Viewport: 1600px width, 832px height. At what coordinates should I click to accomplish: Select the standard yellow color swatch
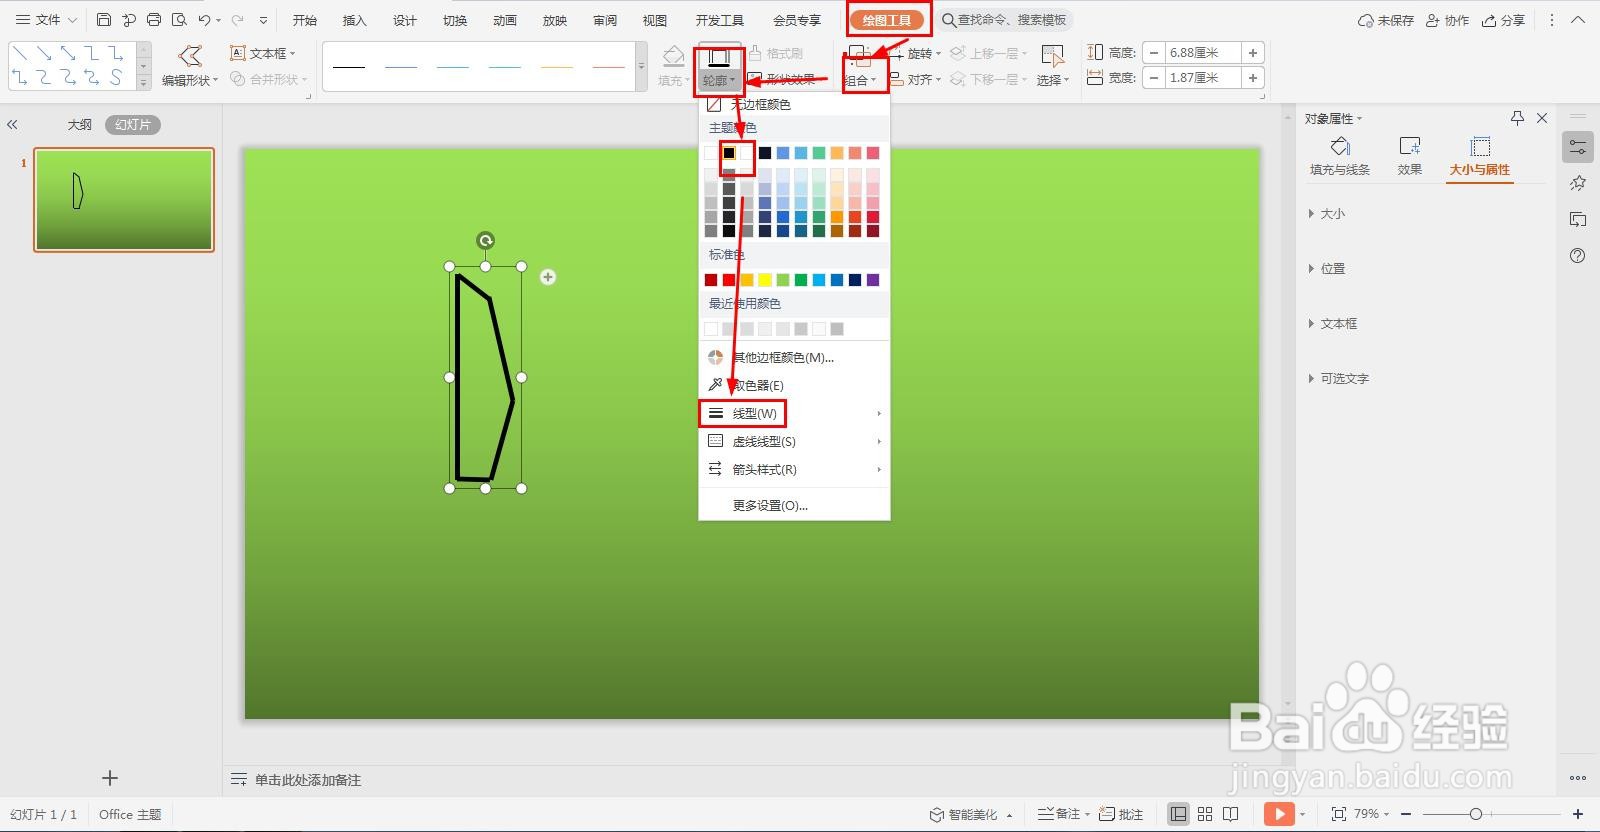pyautogui.click(x=765, y=280)
